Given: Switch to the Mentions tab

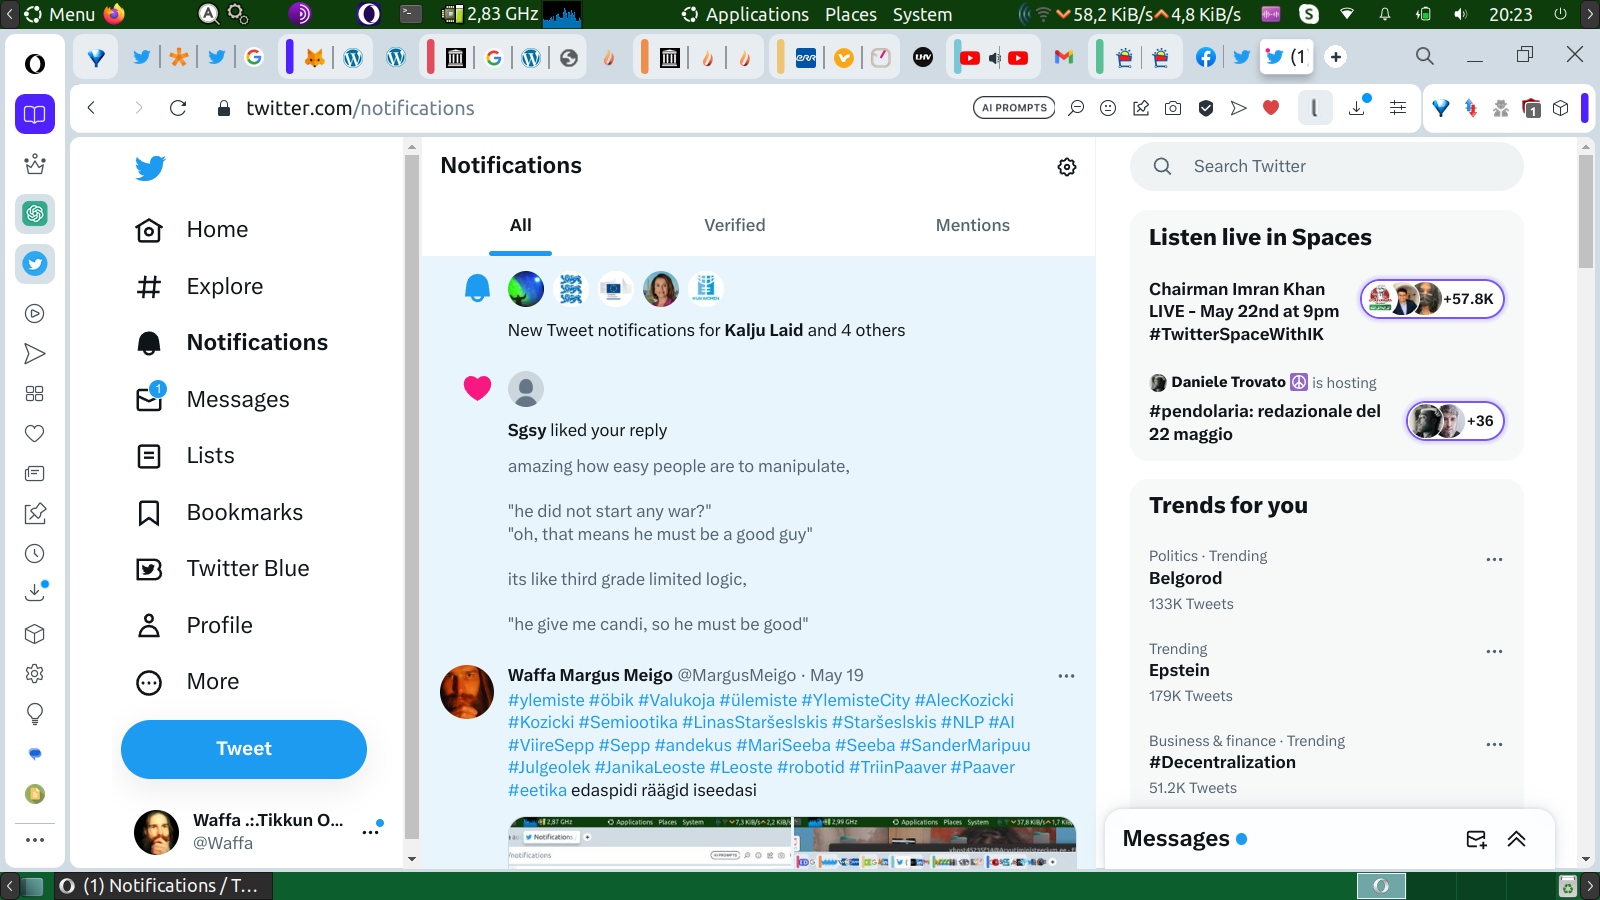Looking at the screenshot, I should pyautogui.click(x=972, y=226).
